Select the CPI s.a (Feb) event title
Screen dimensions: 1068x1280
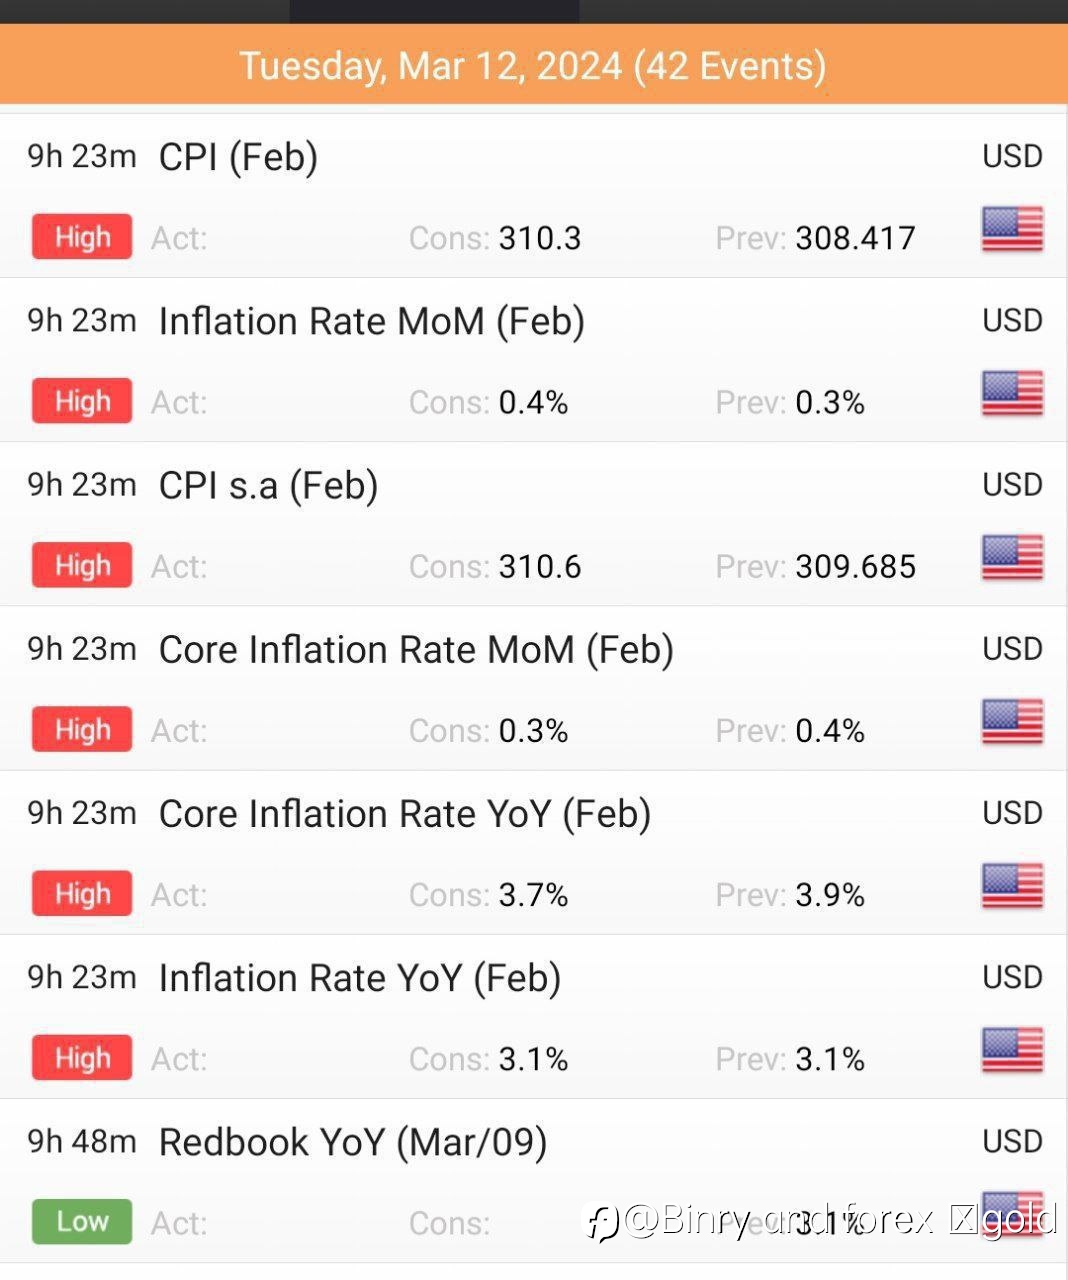pos(268,485)
